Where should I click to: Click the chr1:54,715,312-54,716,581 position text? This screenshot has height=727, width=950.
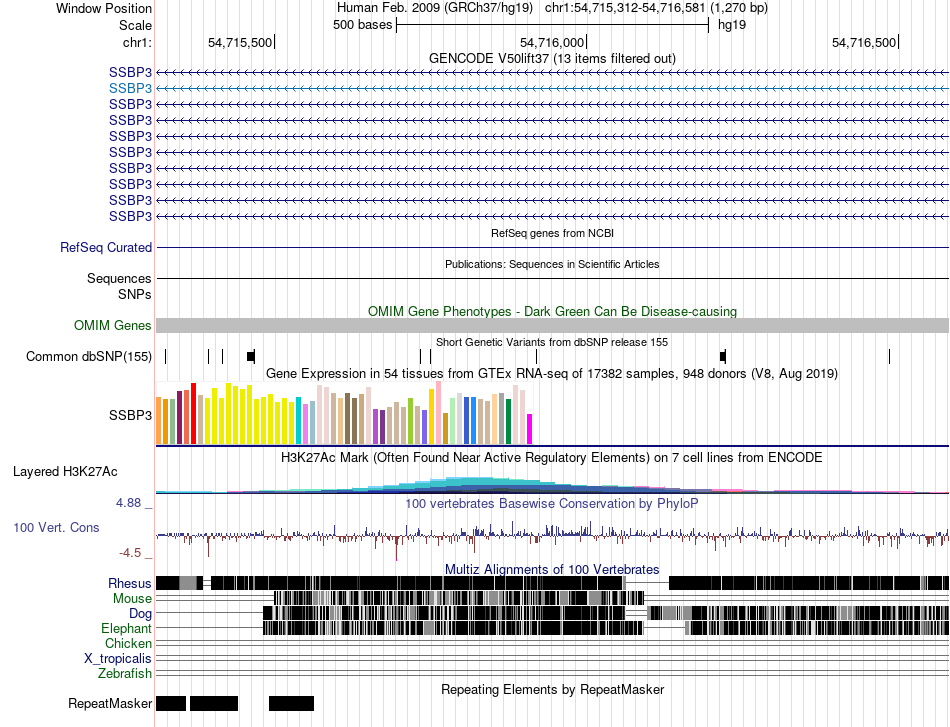tap(656, 8)
